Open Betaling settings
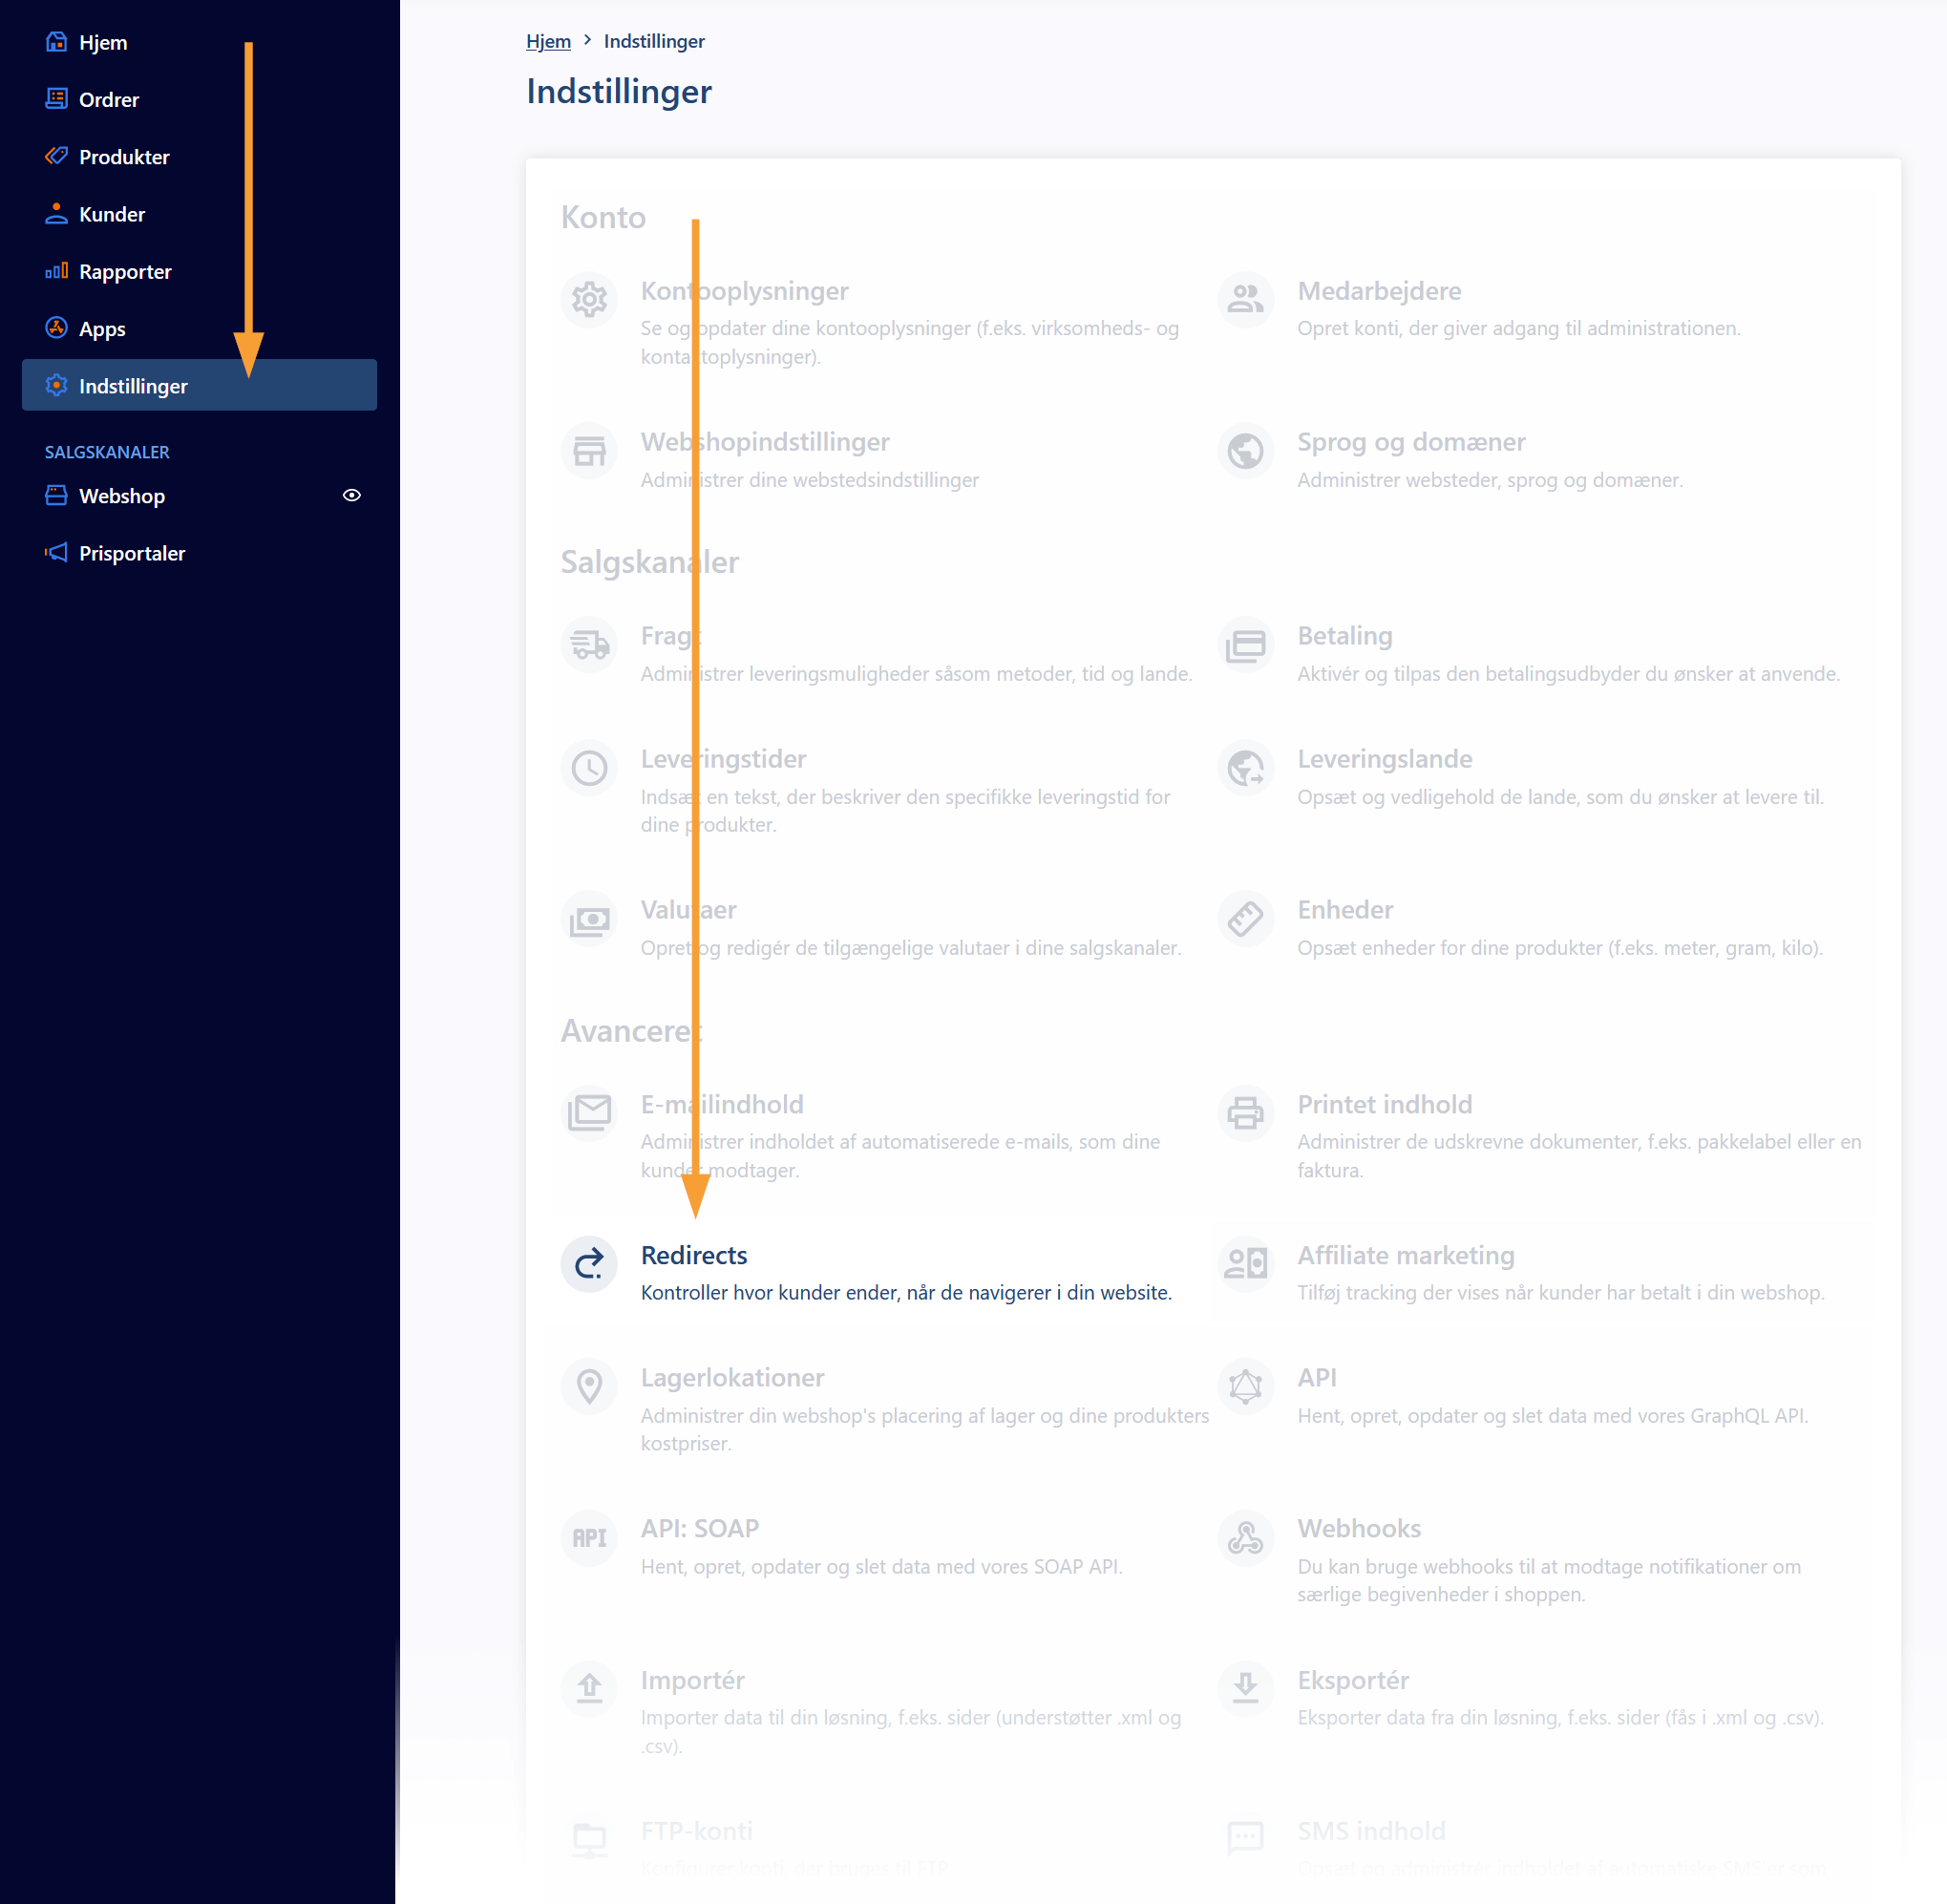1947x1904 pixels. tap(1344, 636)
